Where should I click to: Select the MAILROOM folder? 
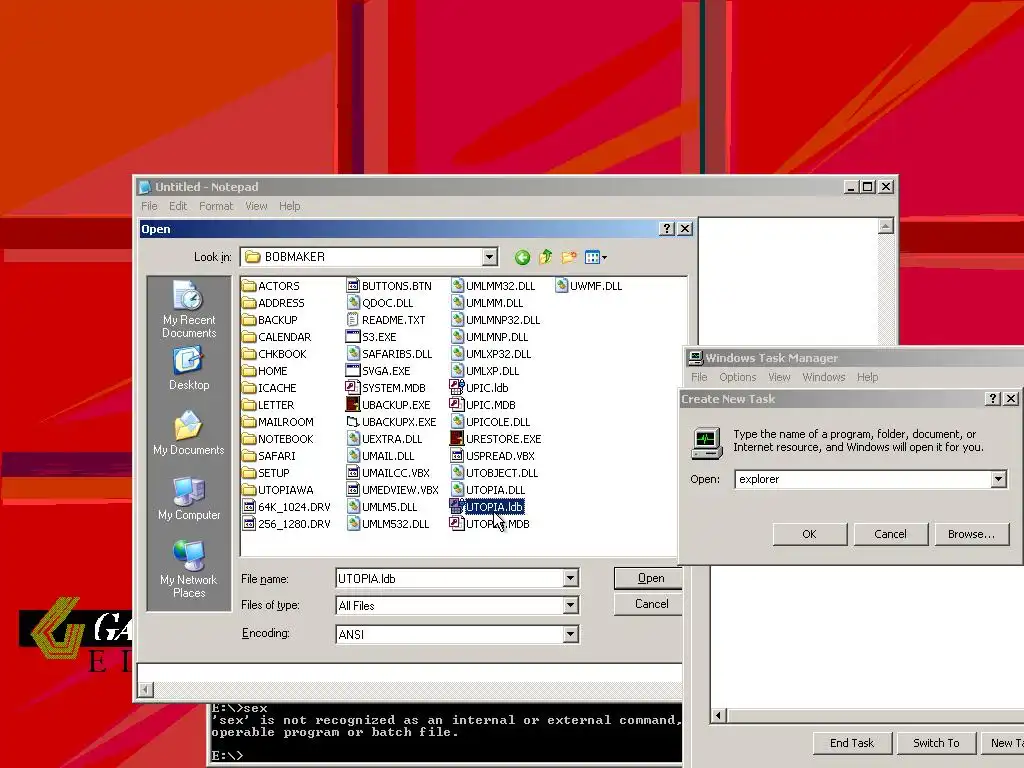tap(278, 422)
